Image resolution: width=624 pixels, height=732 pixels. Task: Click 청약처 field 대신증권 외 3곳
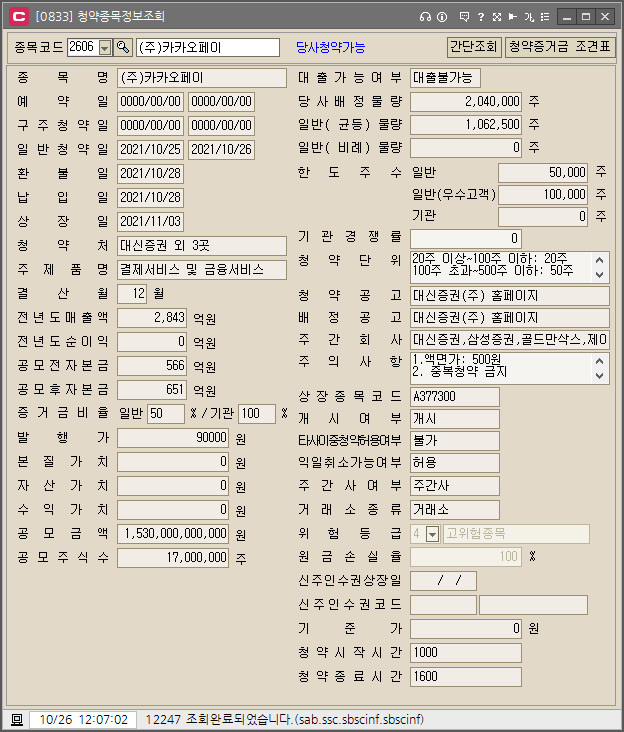pos(202,246)
